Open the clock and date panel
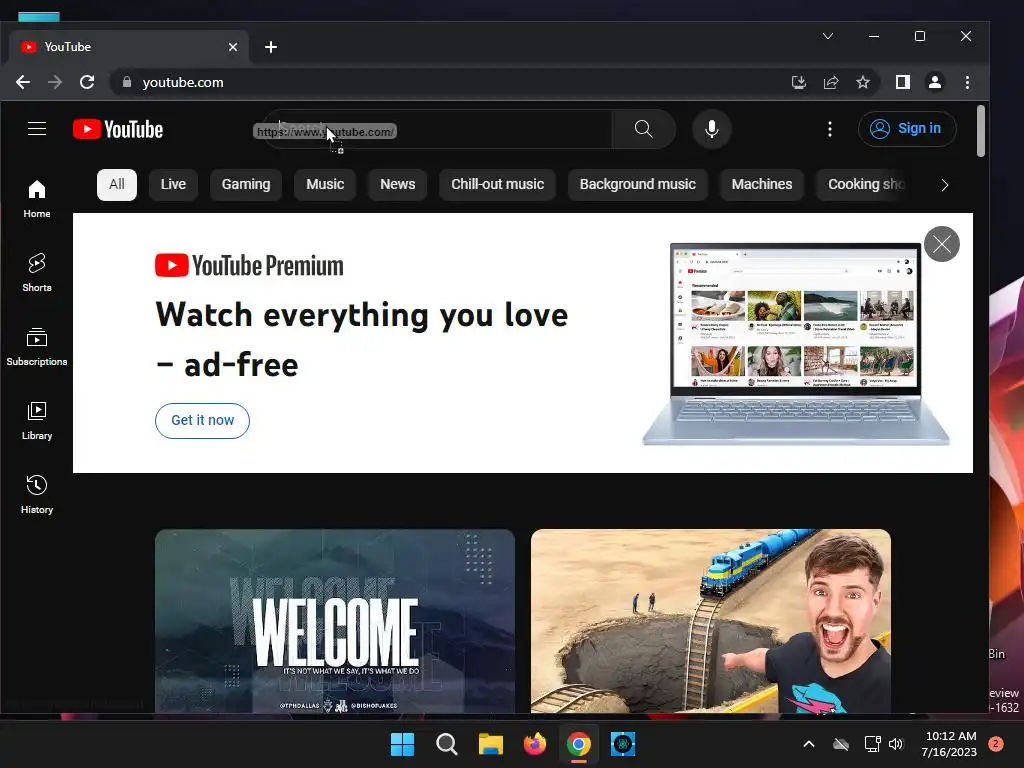1024x768 pixels. point(948,744)
